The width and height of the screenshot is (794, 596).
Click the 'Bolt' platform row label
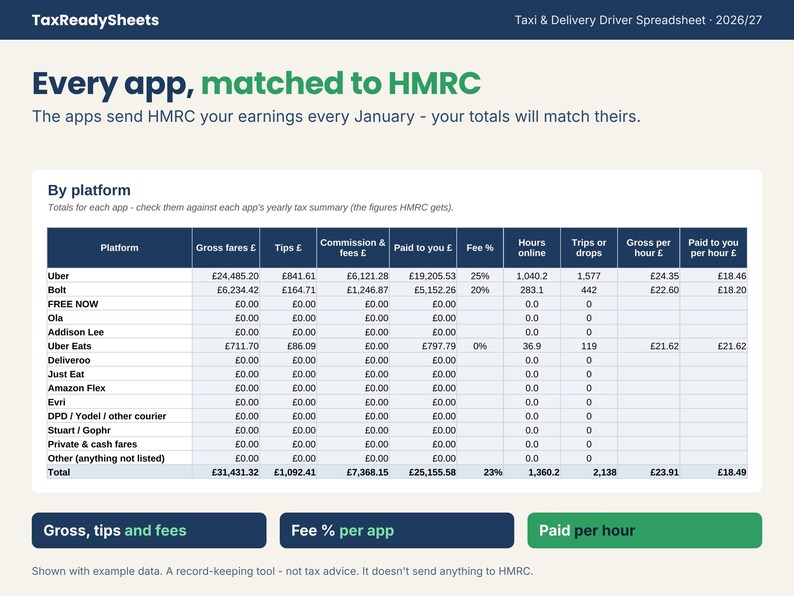(x=57, y=290)
